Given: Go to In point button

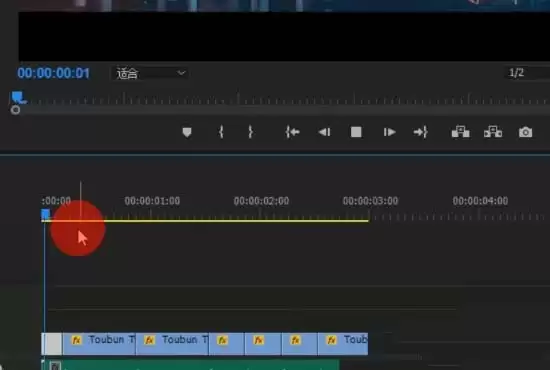Looking at the screenshot, I should [292, 132].
